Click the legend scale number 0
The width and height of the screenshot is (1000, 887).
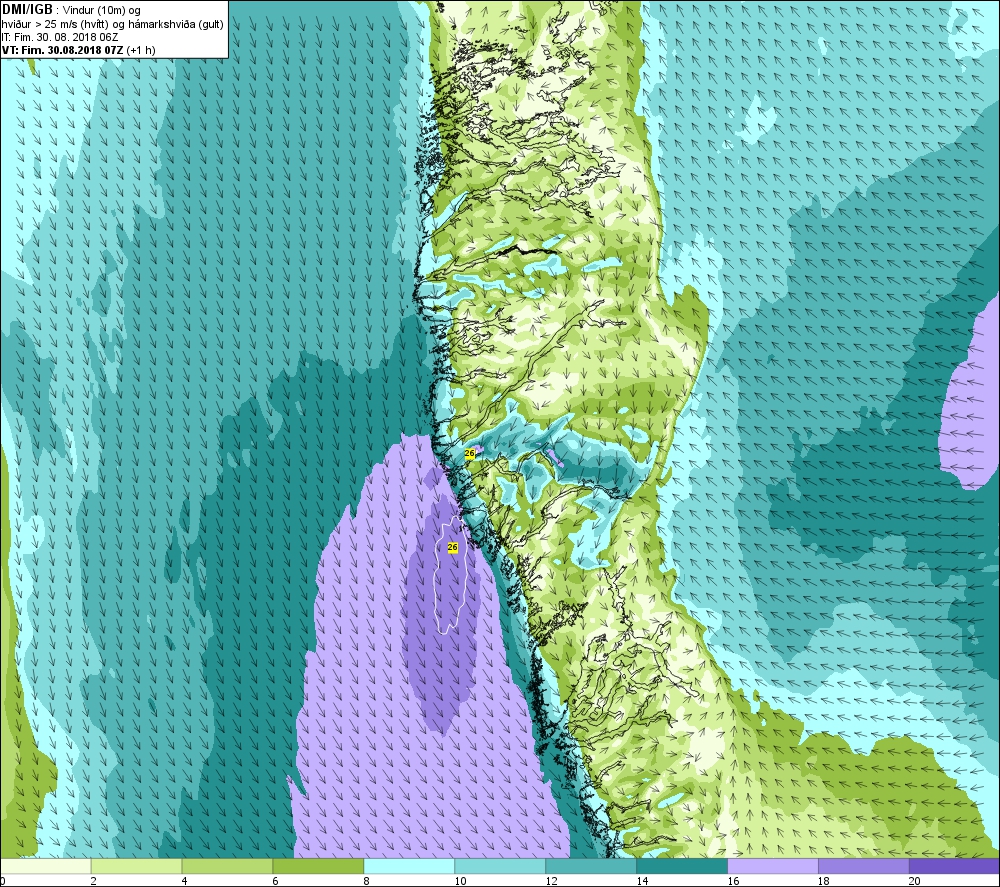click(x=3, y=881)
